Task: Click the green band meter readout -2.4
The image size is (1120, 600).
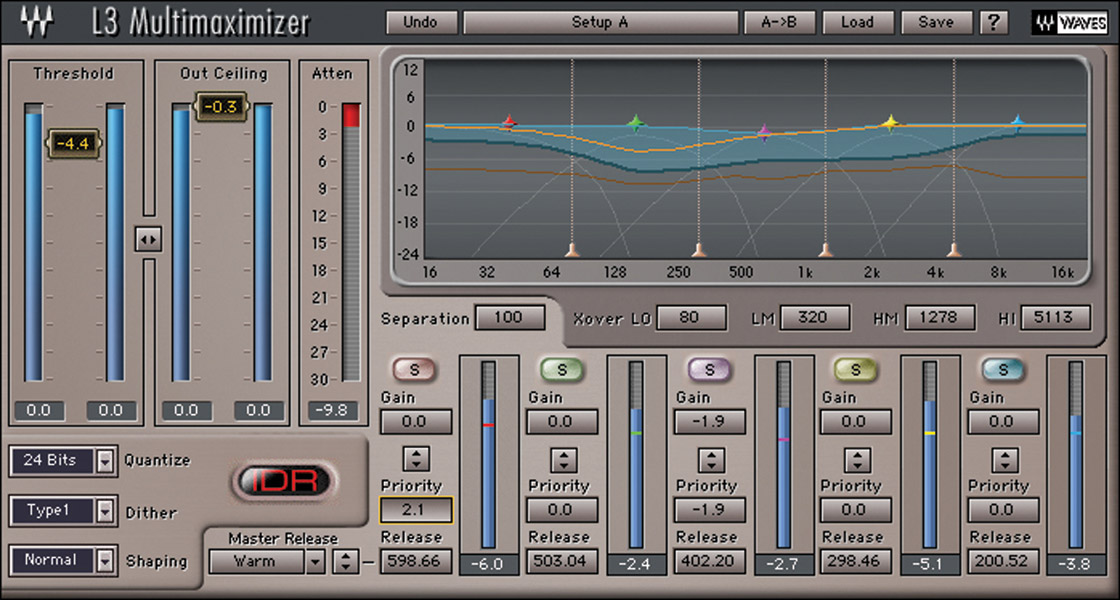Action: [x=635, y=564]
